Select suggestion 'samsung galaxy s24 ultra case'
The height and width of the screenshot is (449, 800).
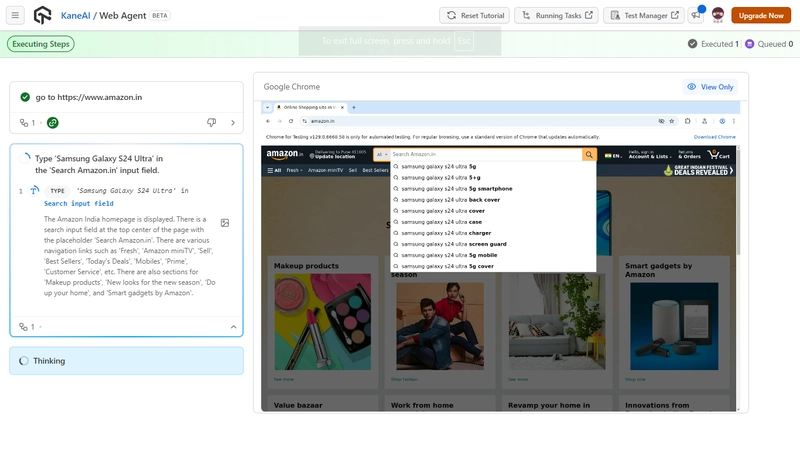click(493, 222)
